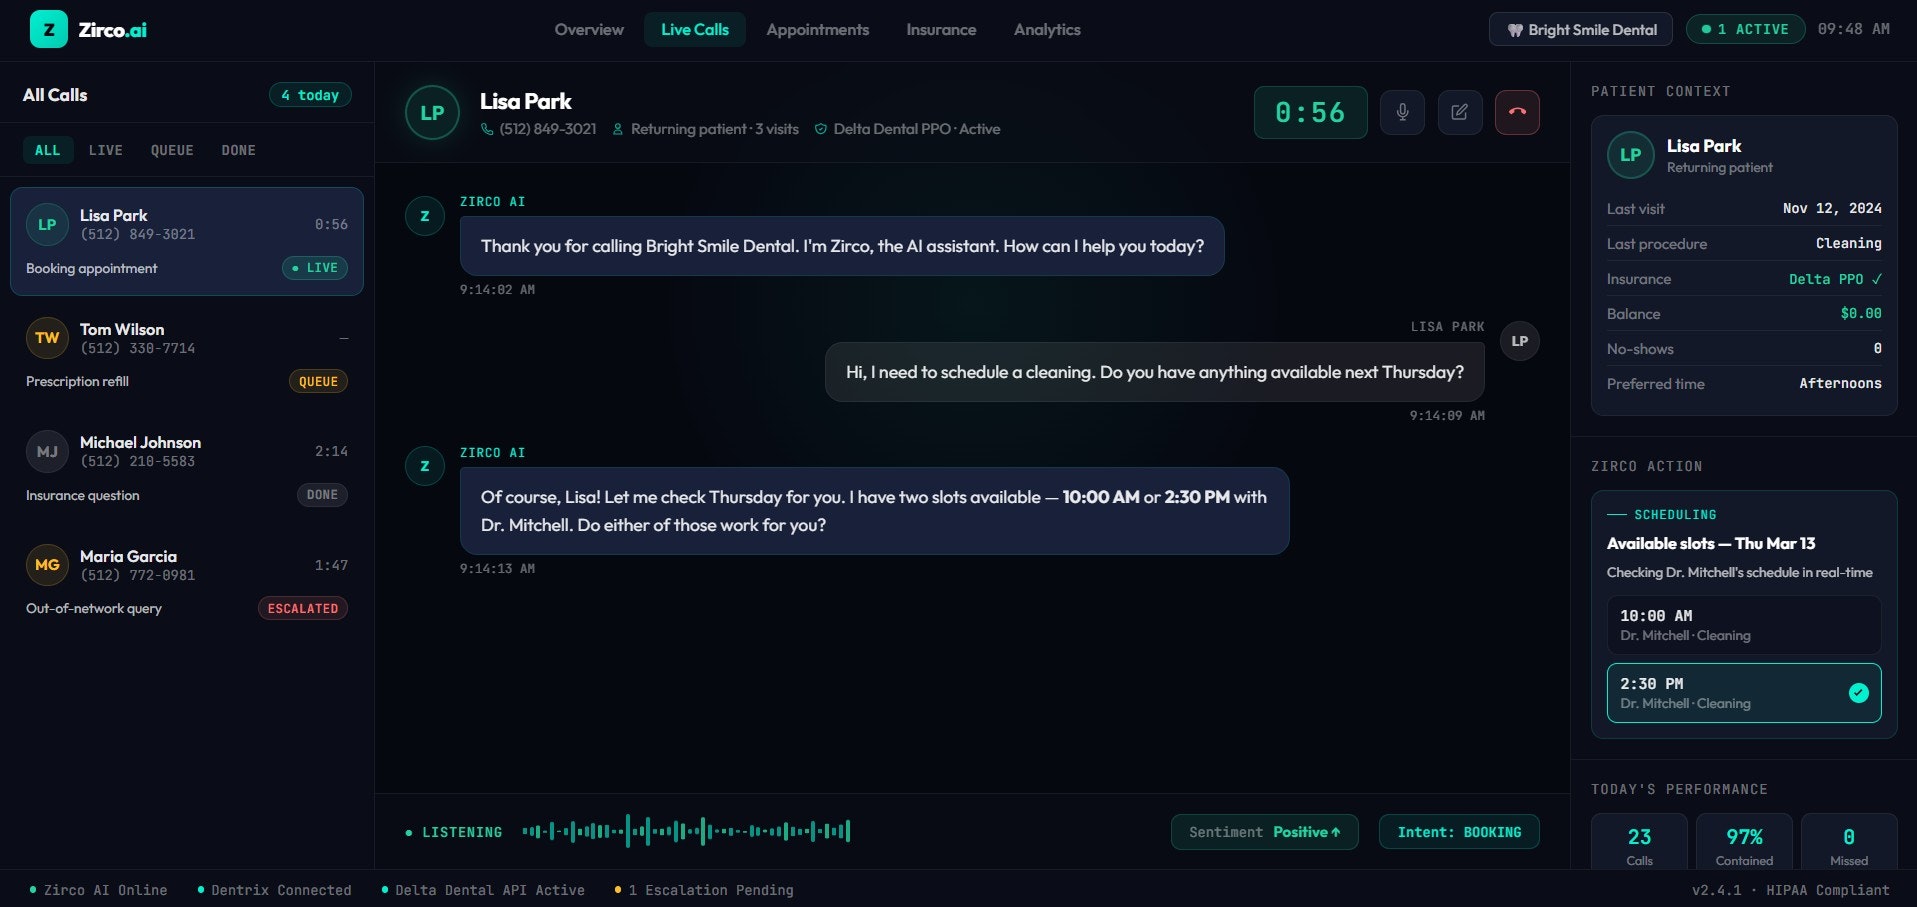Open the Analytics tab
Image resolution: width=1917 pixels, height=907 pixels.
(1046, 29)
